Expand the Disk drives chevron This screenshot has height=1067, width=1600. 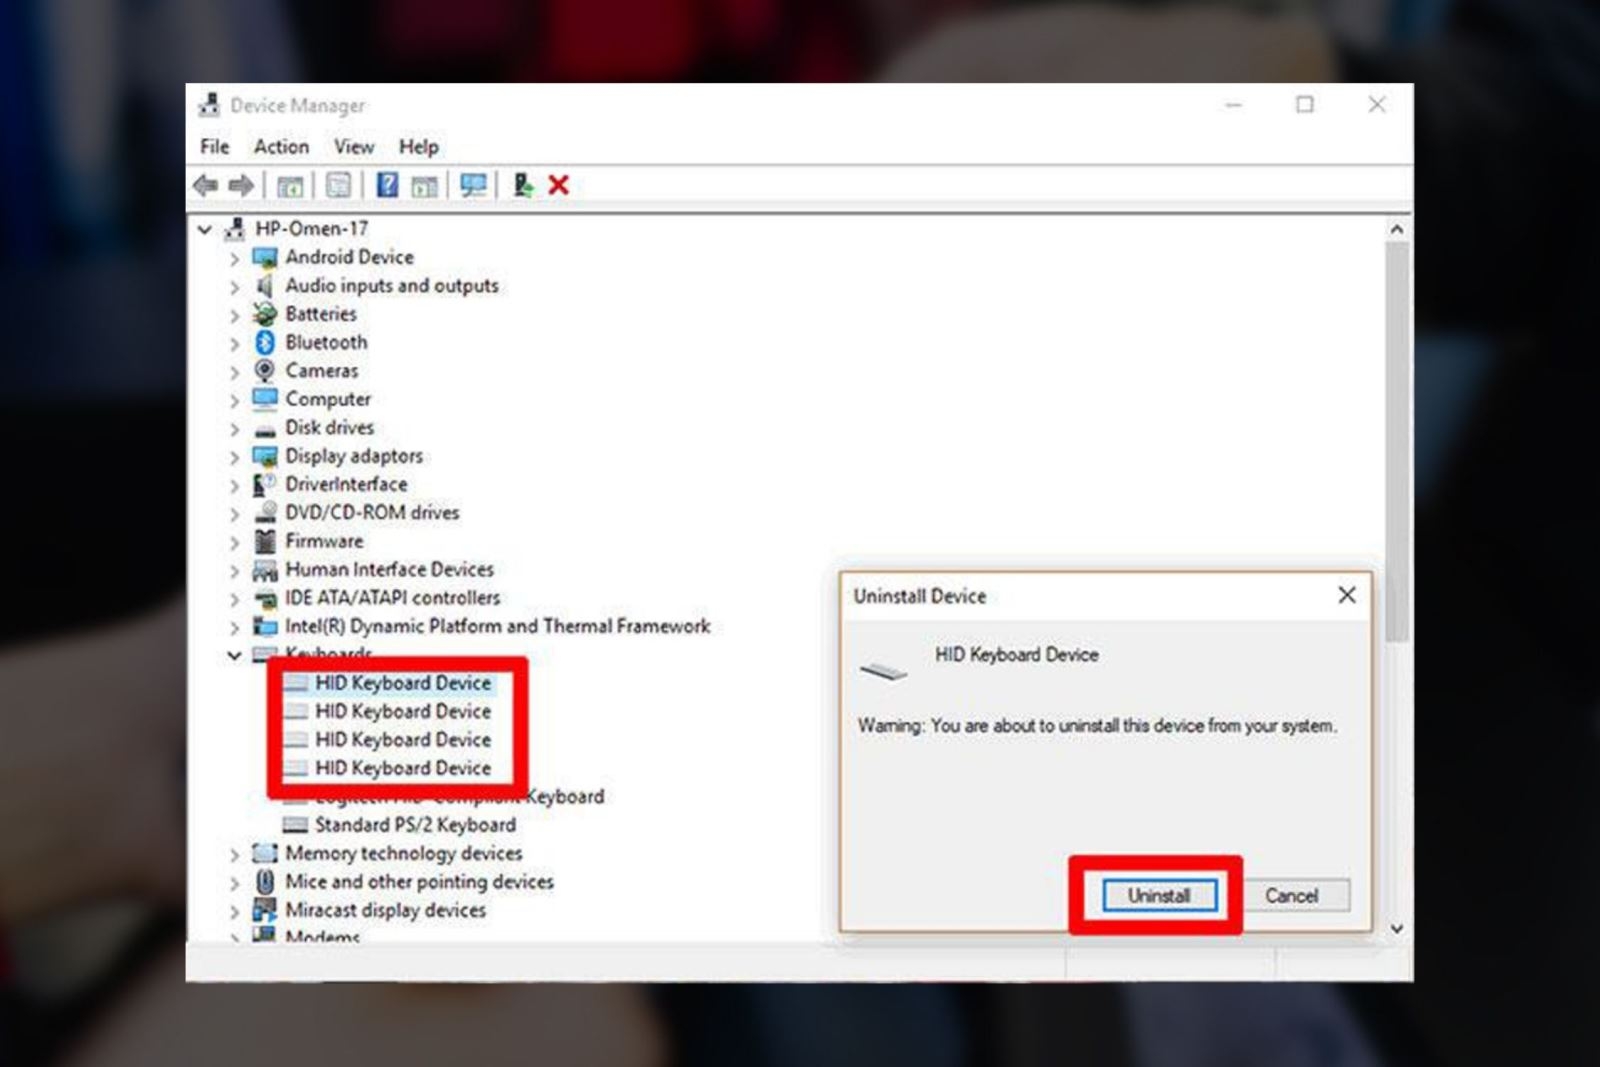234,428
